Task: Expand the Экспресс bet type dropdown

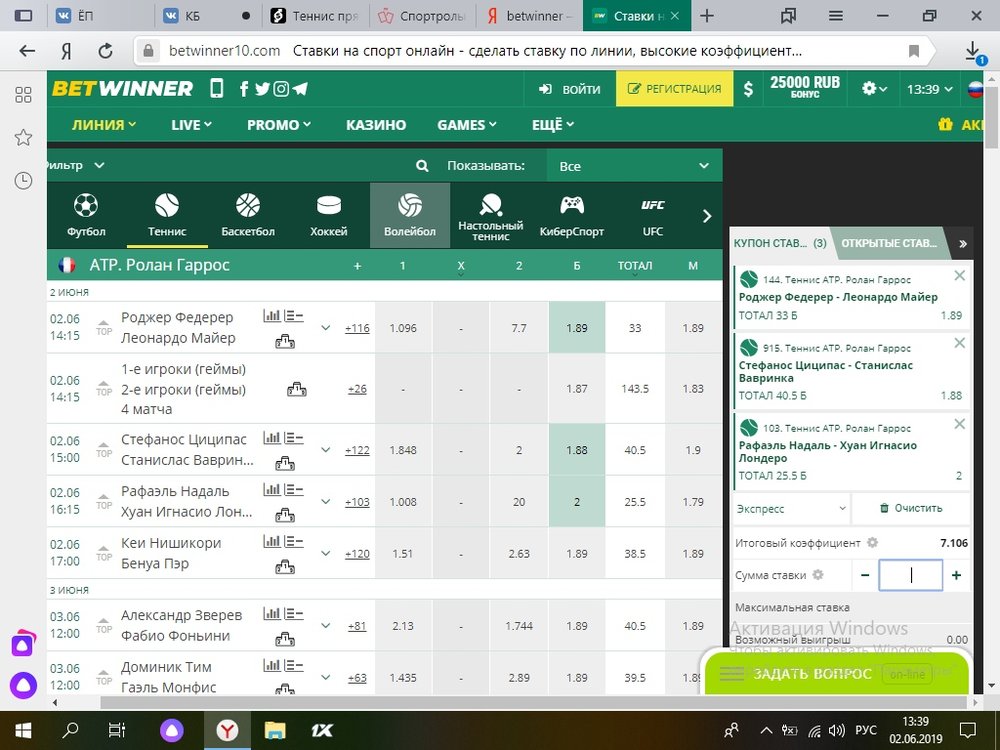Action: click(x=791, y=508)
